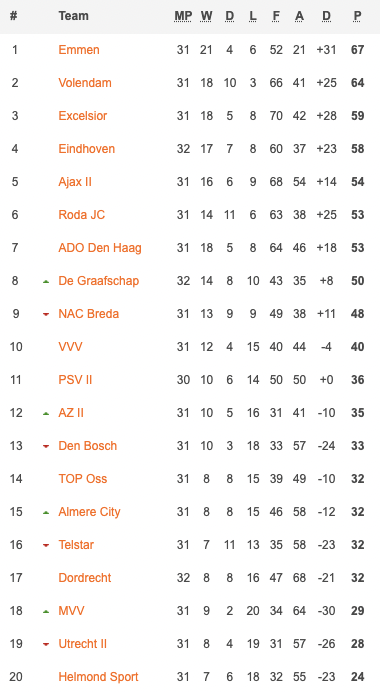Open the Helmond Sport link
Viewport: 380px width, 692px height.
[98, 677]
